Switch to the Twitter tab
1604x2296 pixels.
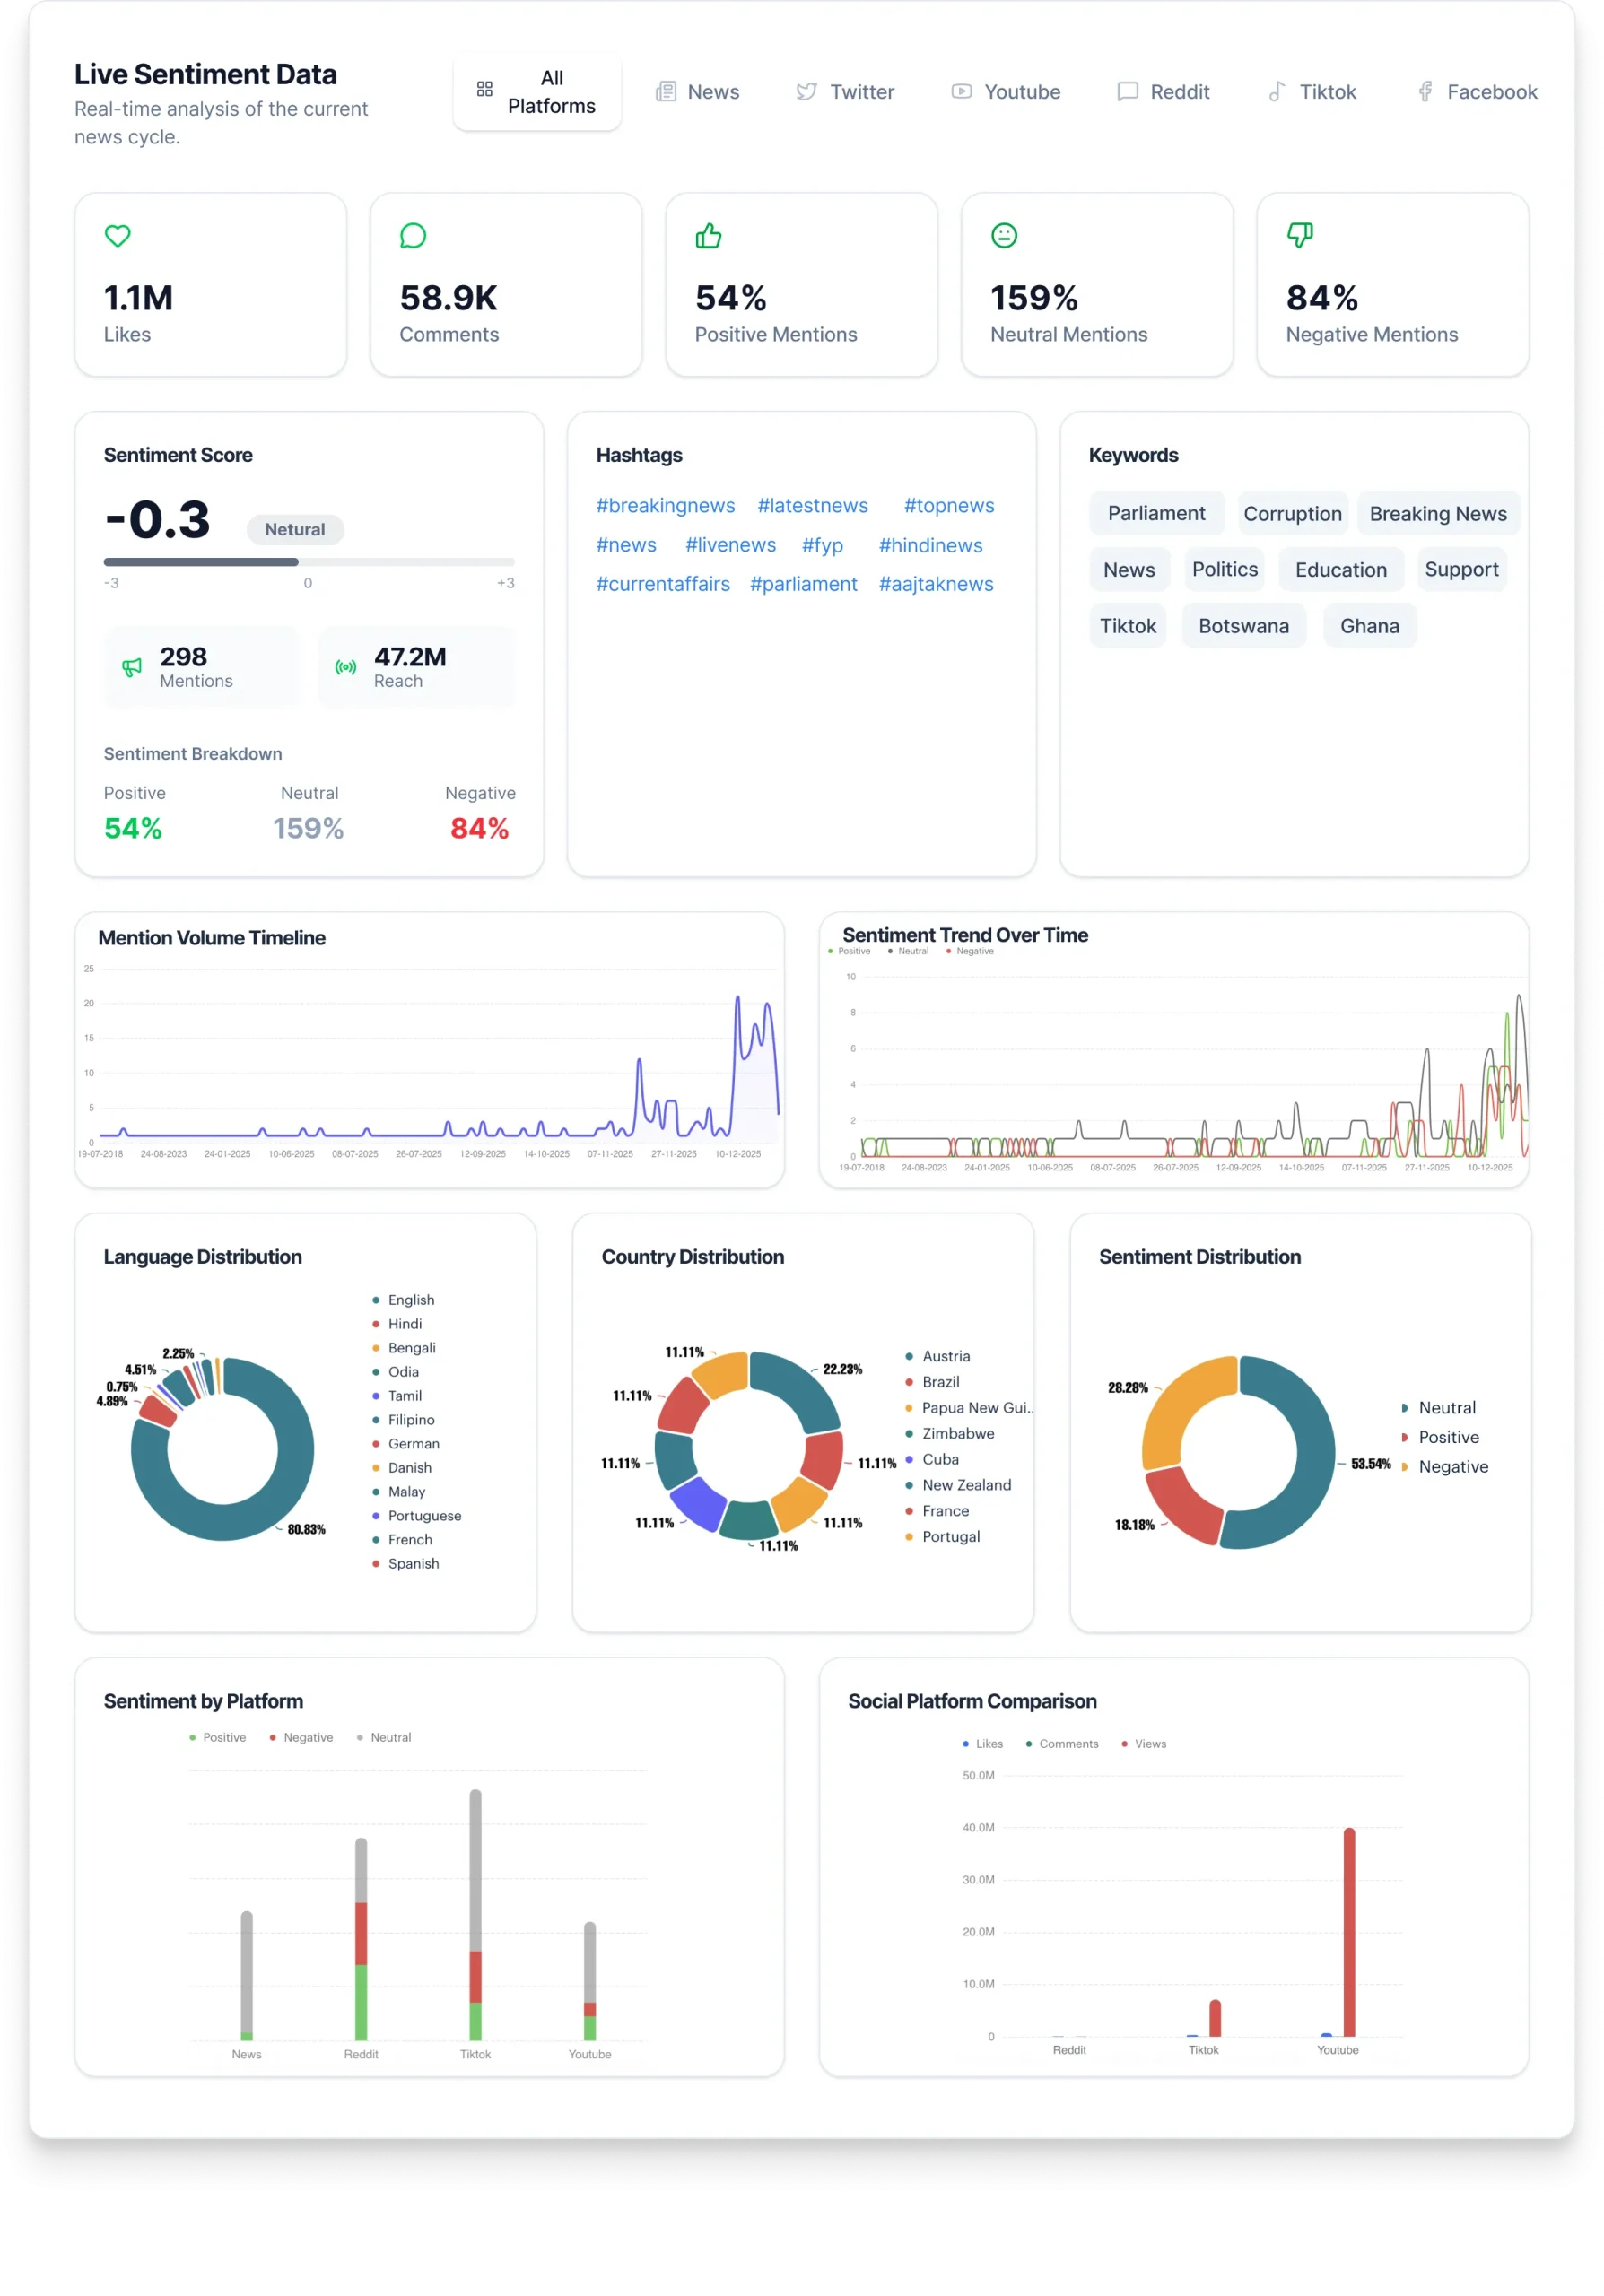pyautogui.click(x=845, y=92)
